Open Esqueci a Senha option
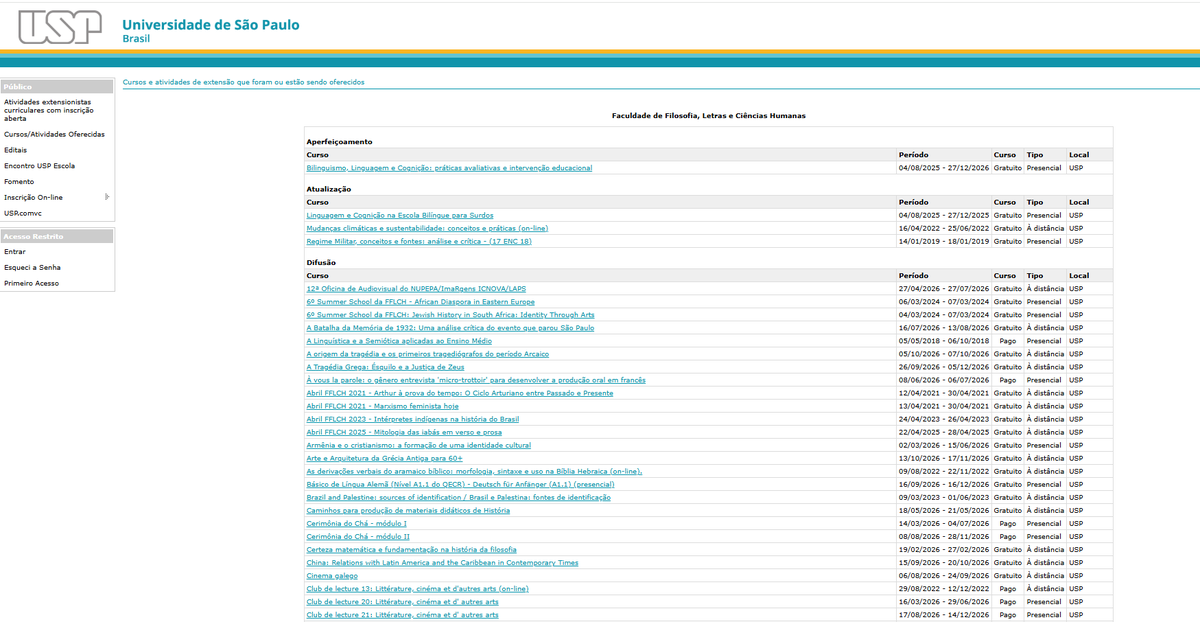Image resolution: width=1200 pixels, height=622 pixels. pyautogui.click(x=32, y=268)
